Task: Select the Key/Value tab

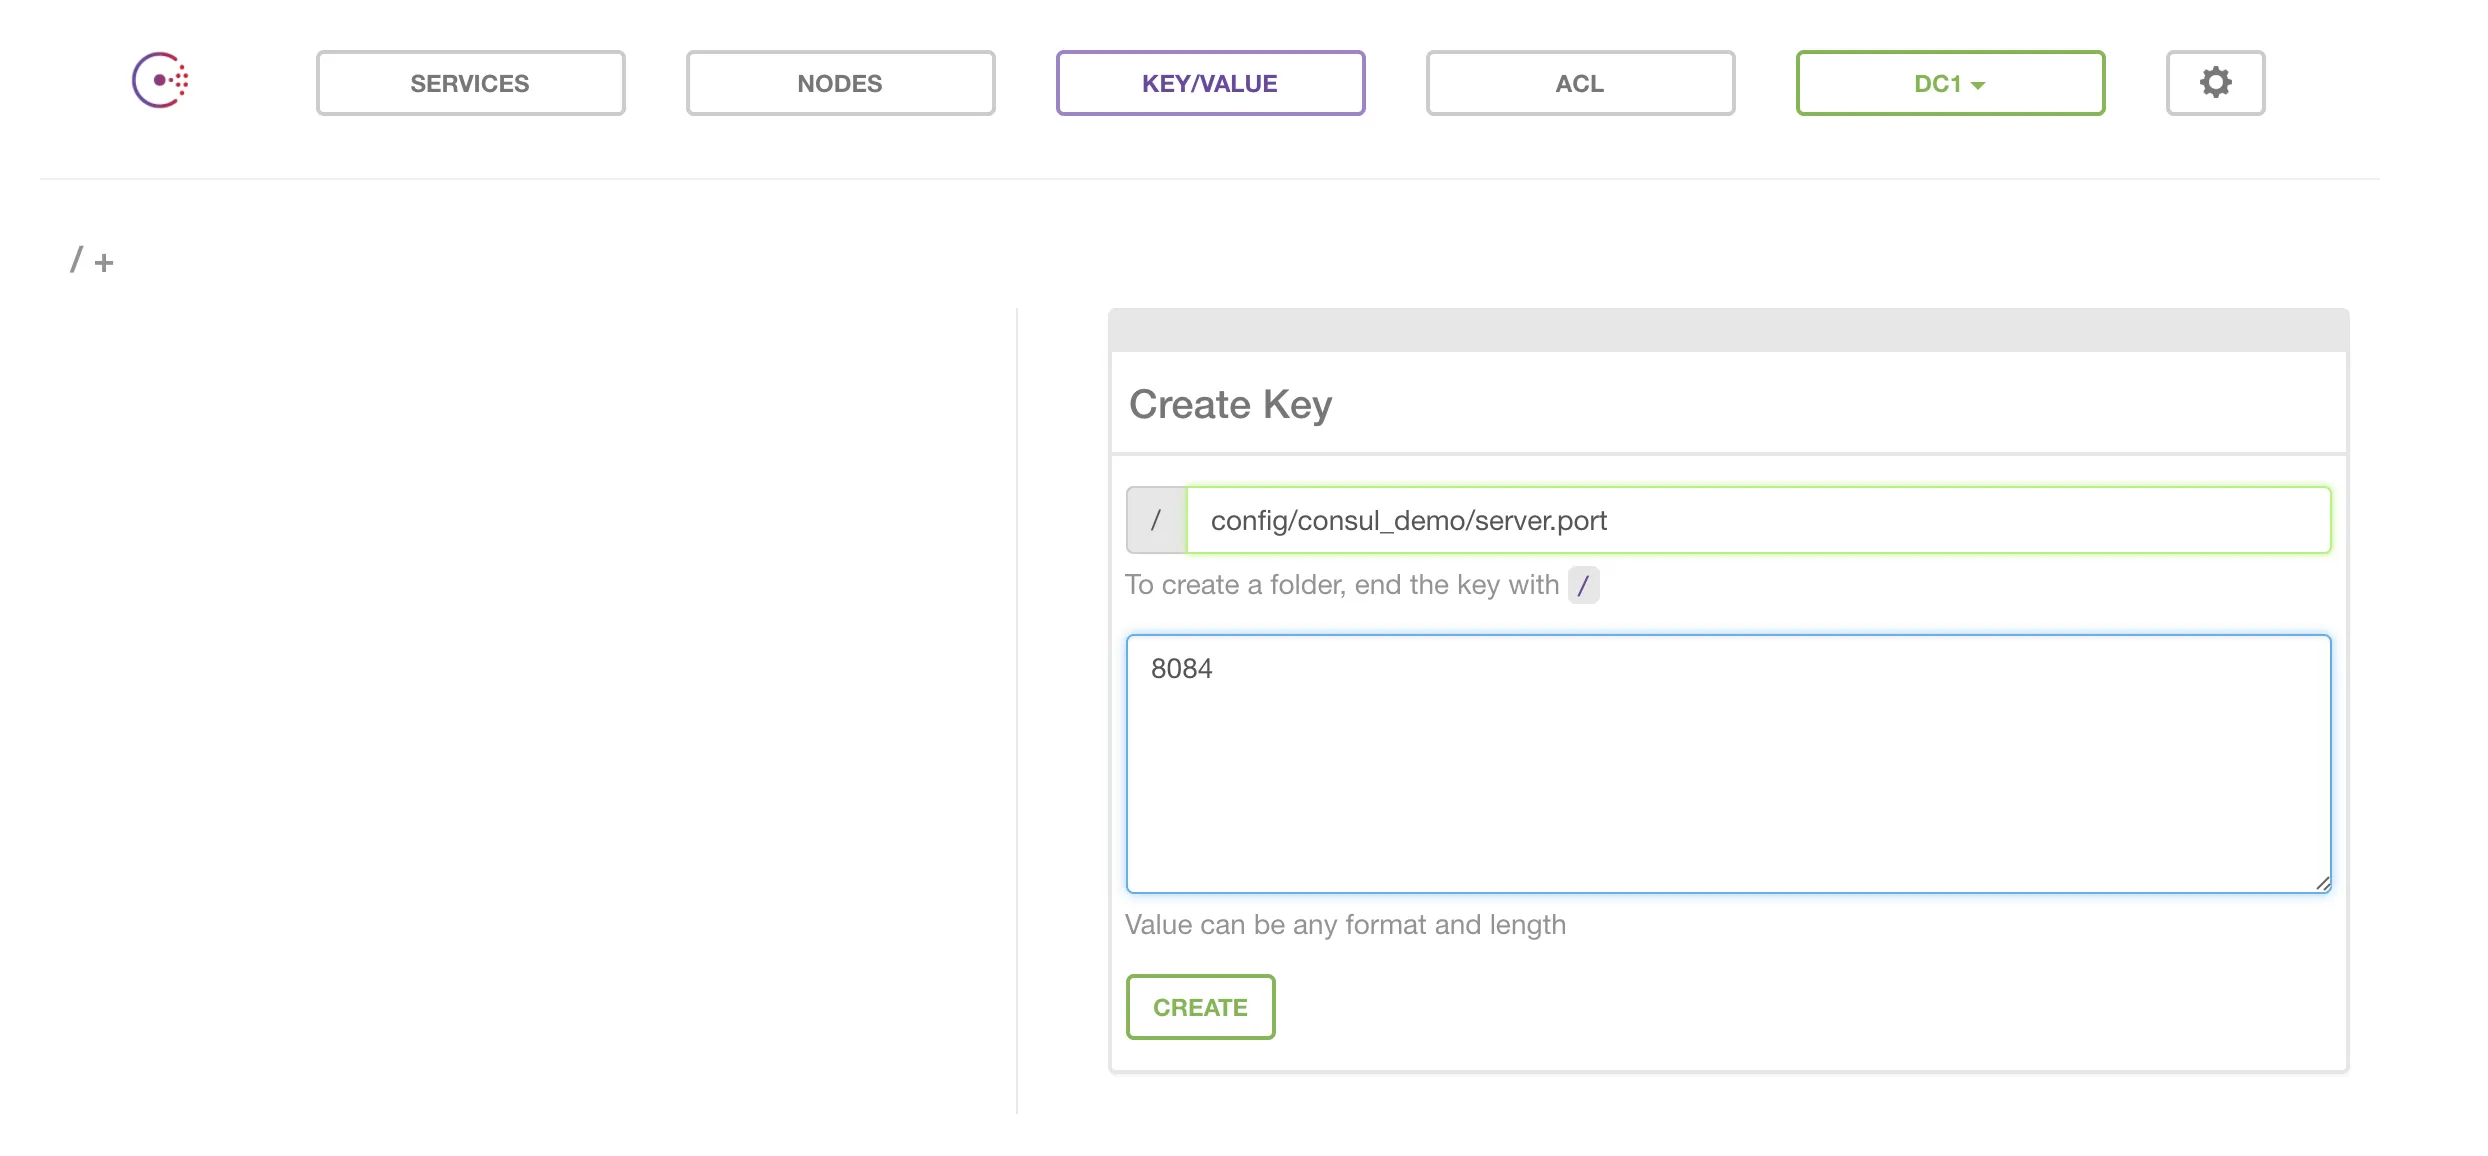Action: click(x=1210, y=83)
